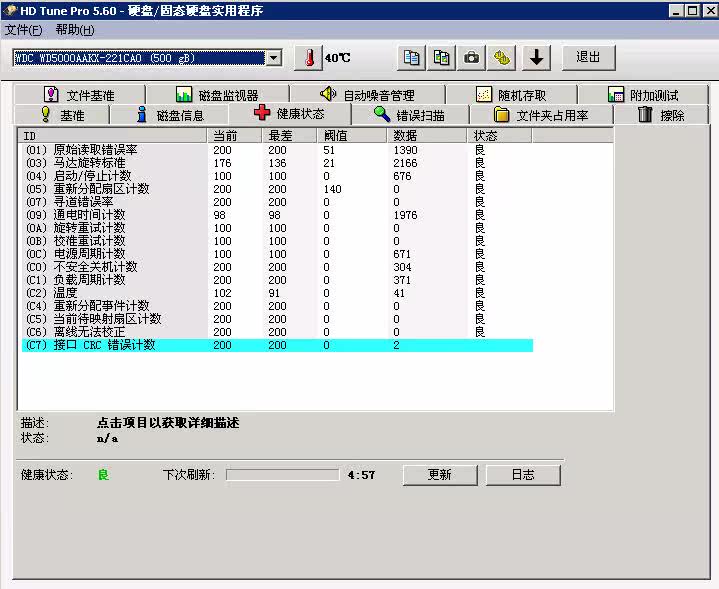Switch to the 随机存取 tab
This screenshot has height=589, width=719.
point(511,95)
